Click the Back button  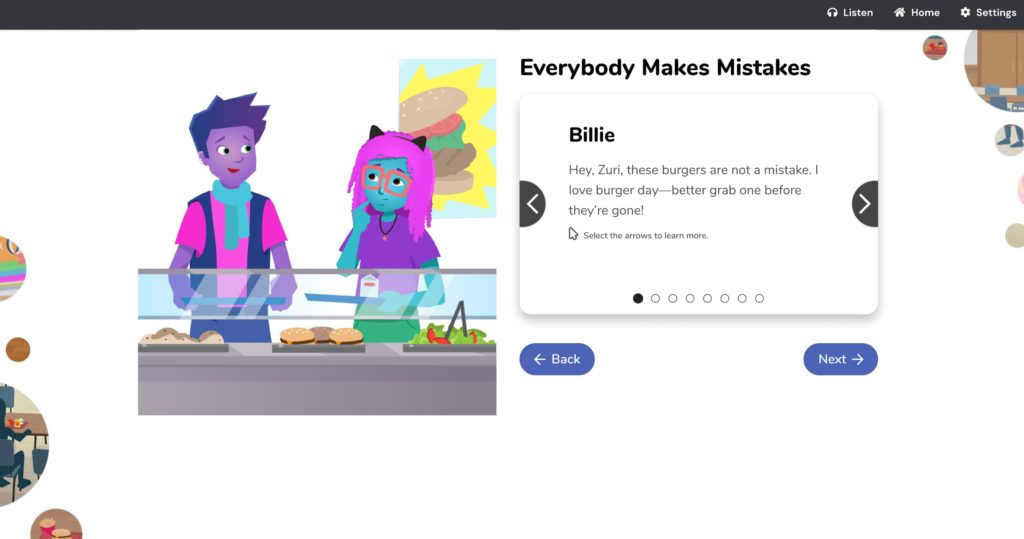click(557, 359)
